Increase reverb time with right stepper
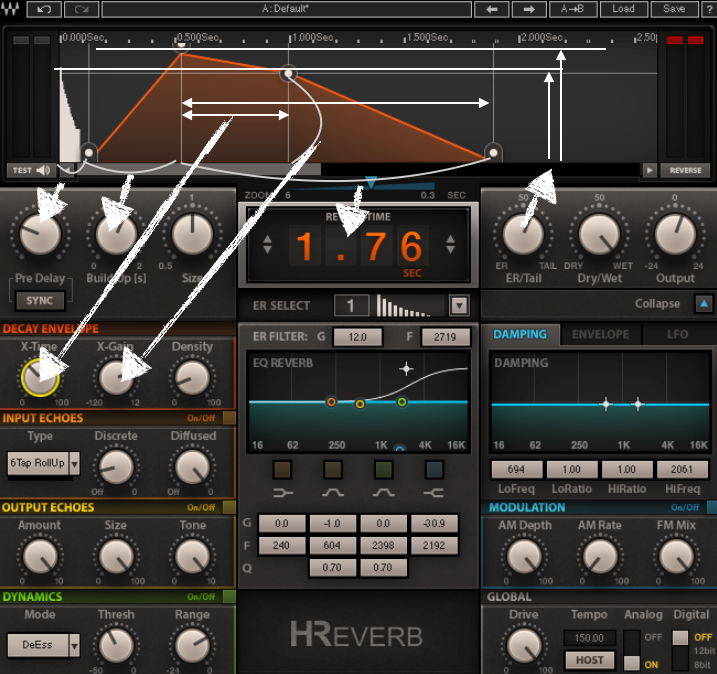The image size is (717, 674). [x=450, y=244]
